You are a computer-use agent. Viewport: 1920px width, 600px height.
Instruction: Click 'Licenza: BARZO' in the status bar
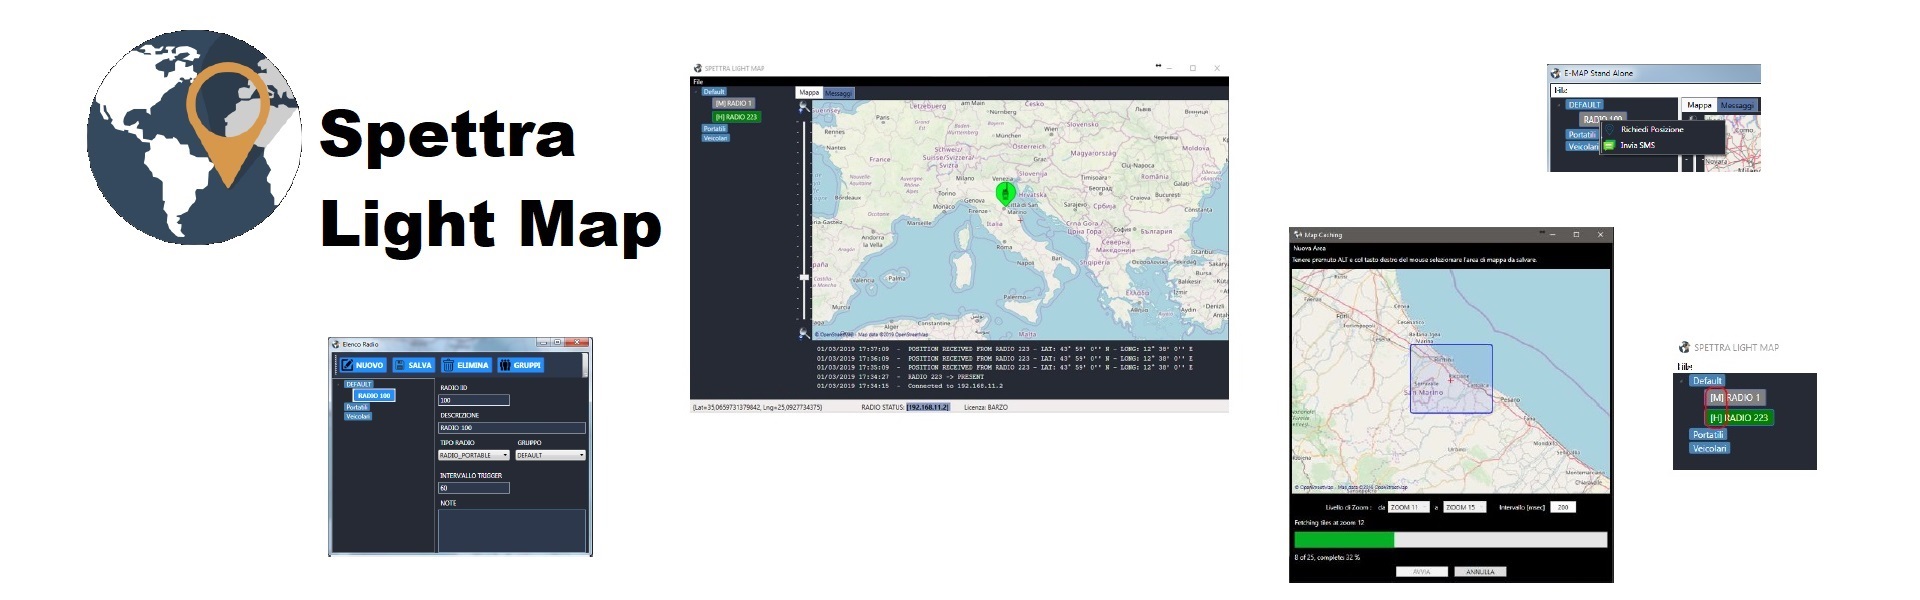[986, 407]
